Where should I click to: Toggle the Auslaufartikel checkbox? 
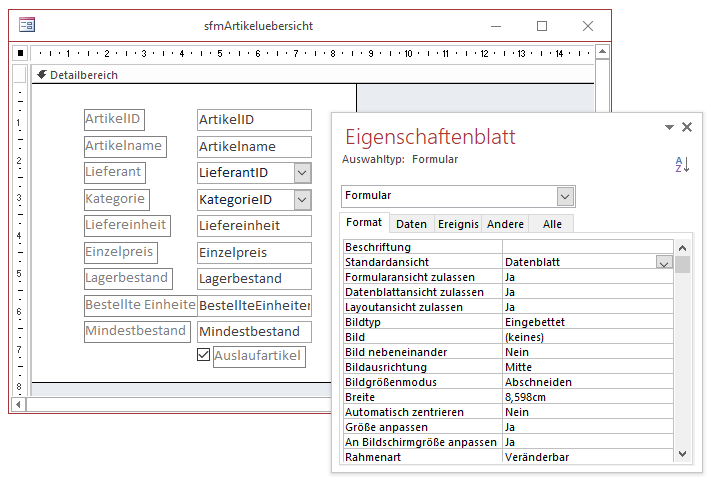[204, 355]
